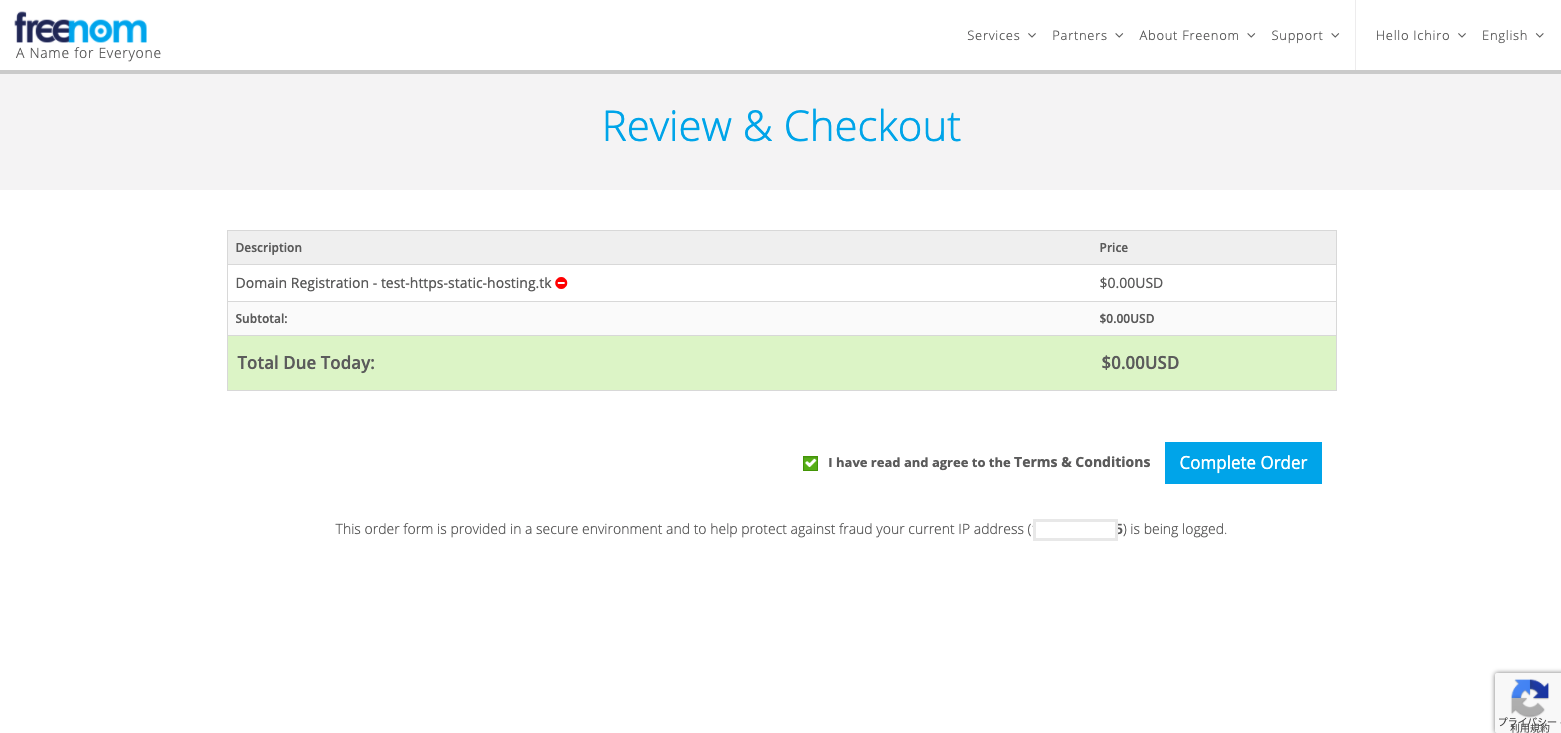1561x733 pixels.
Task: Change language via English dropdown
Action: click(1513, 35)
